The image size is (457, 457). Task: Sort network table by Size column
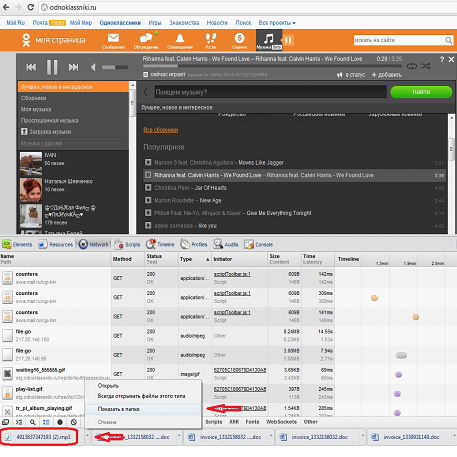pyautogui.click(x=284, y=259)
